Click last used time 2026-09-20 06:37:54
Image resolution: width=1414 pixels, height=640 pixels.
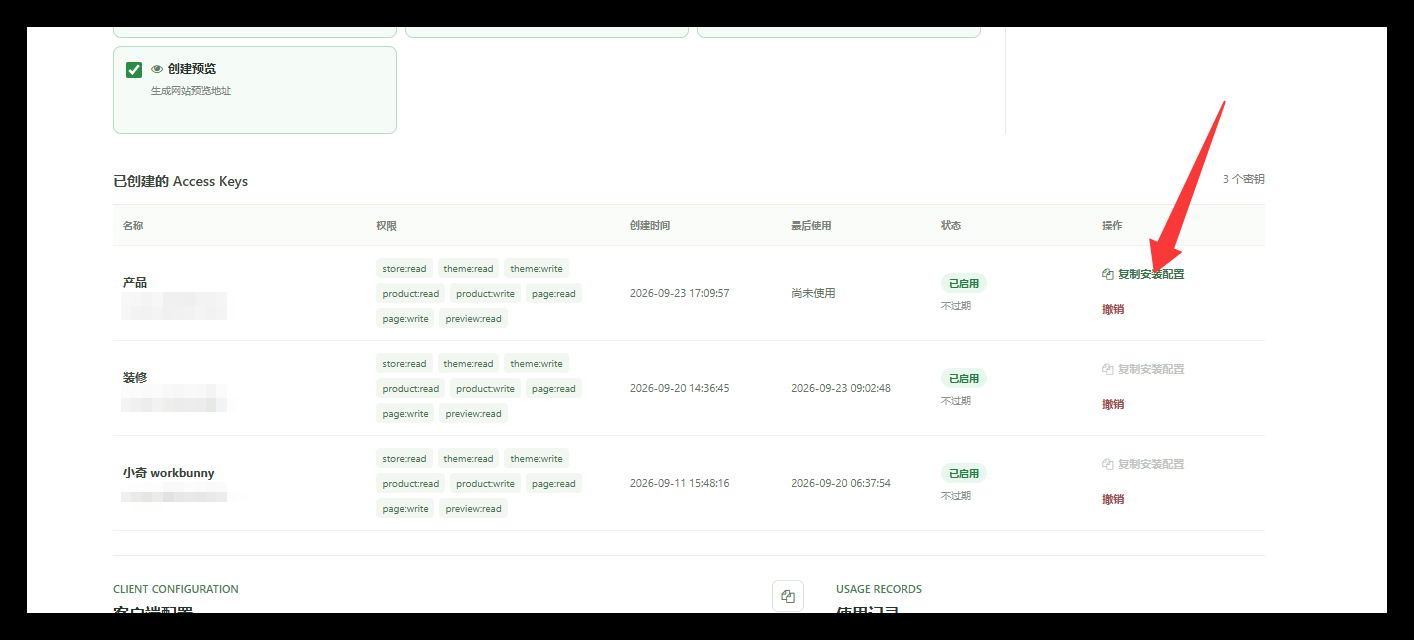tap(841, 483)
